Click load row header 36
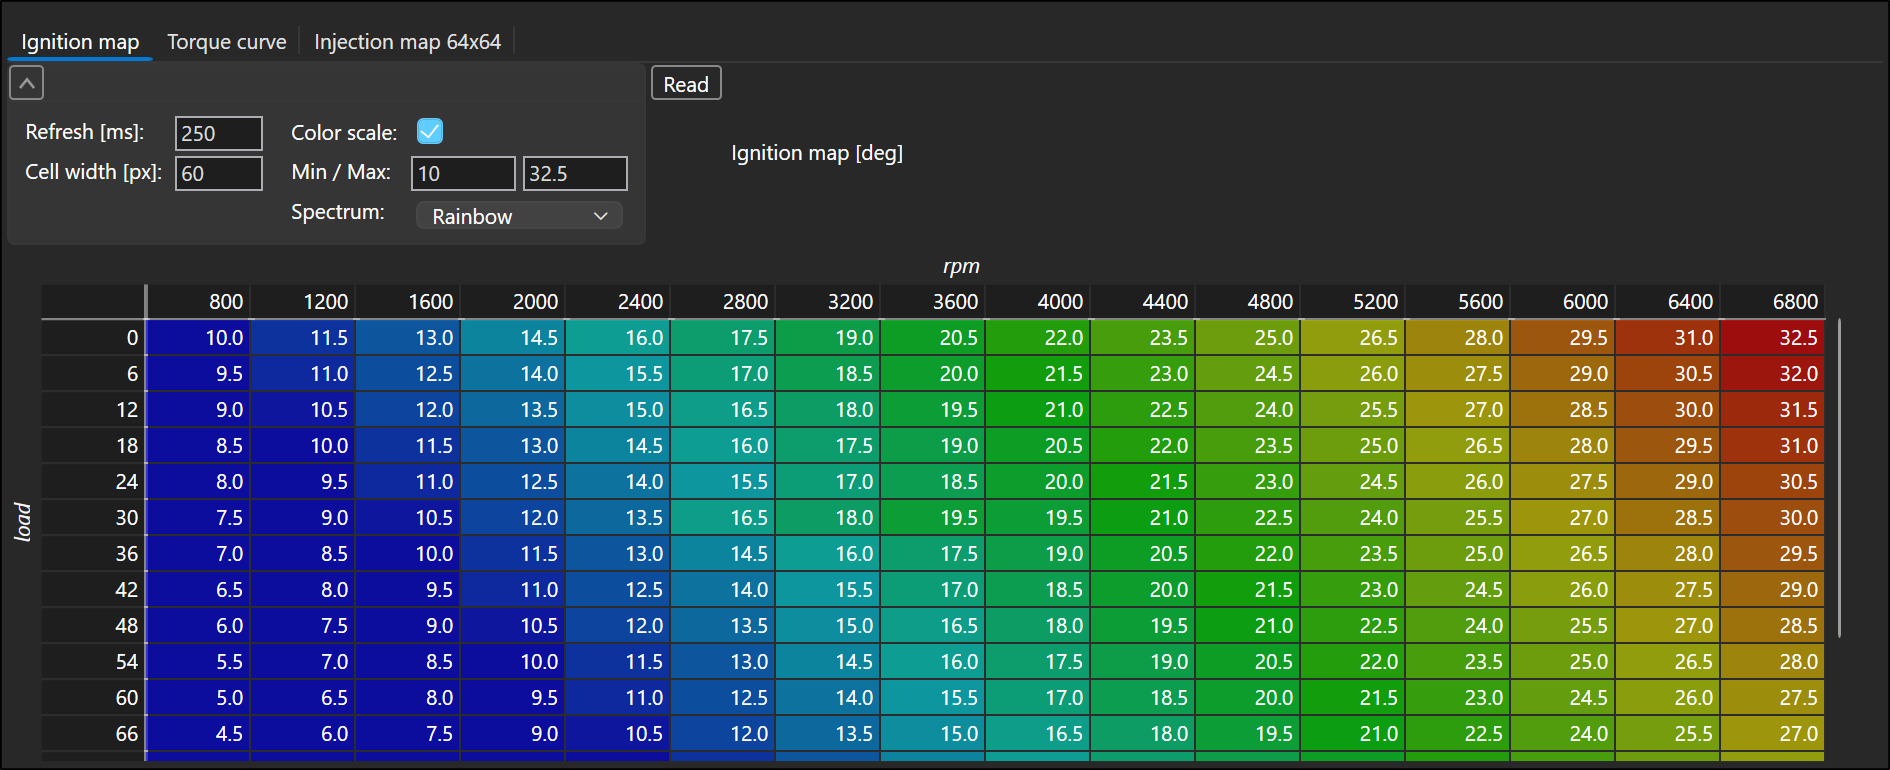Screen dimensions: 1890x770 click(94, 554)
